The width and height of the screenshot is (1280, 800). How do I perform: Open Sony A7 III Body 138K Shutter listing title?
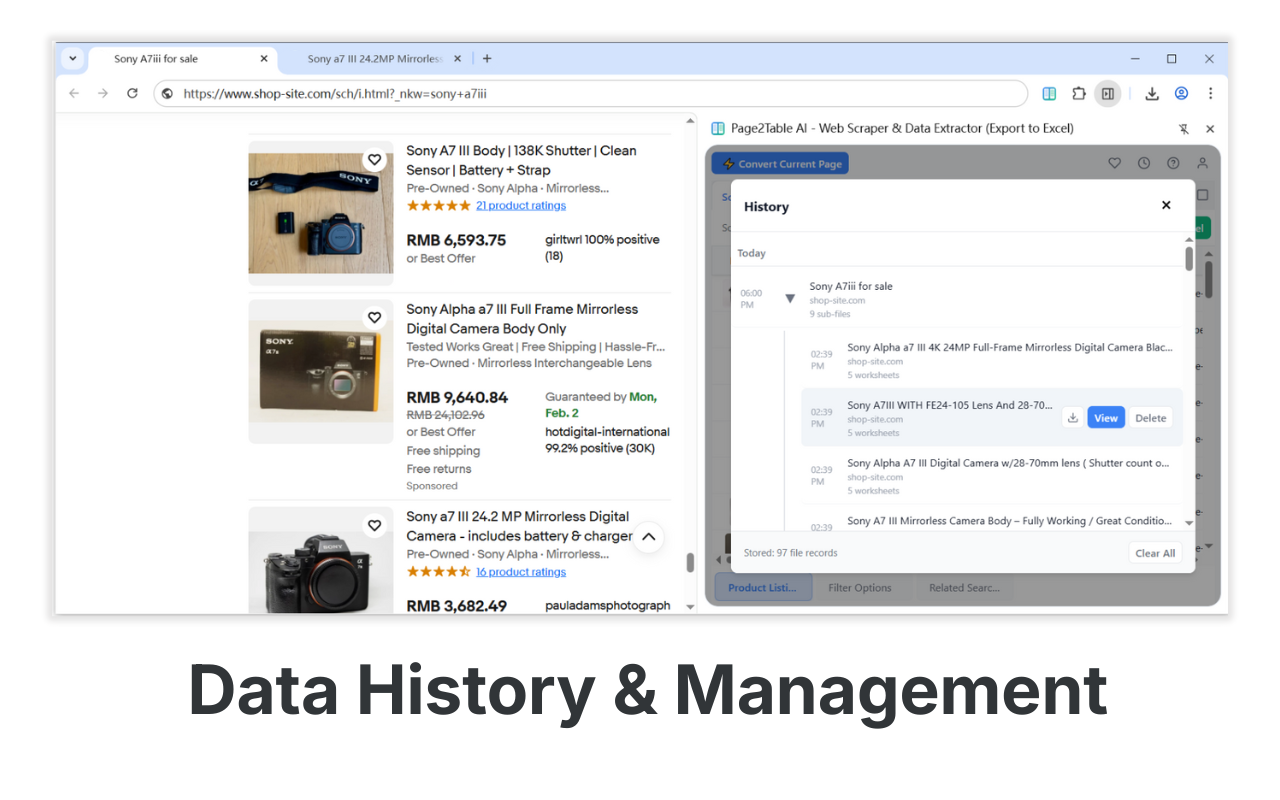(x=522, y=160)
